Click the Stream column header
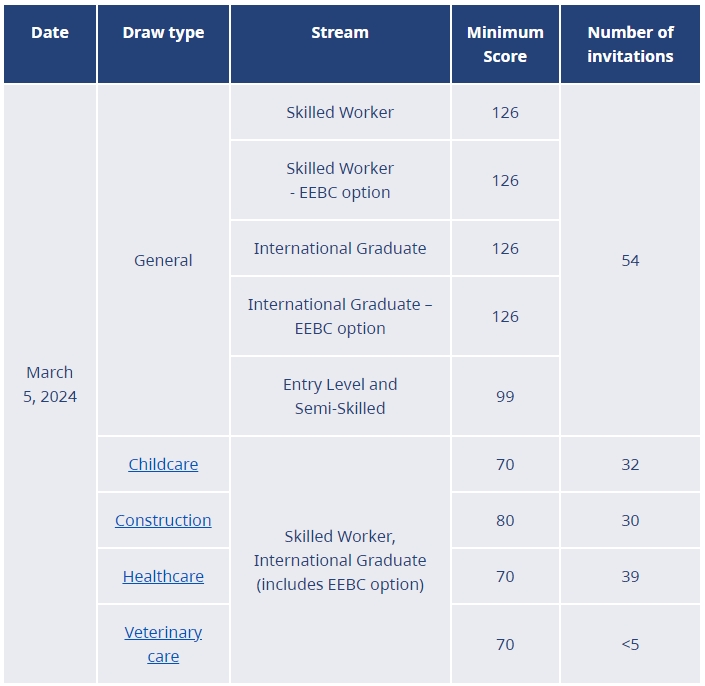 [x=340, y=33]
